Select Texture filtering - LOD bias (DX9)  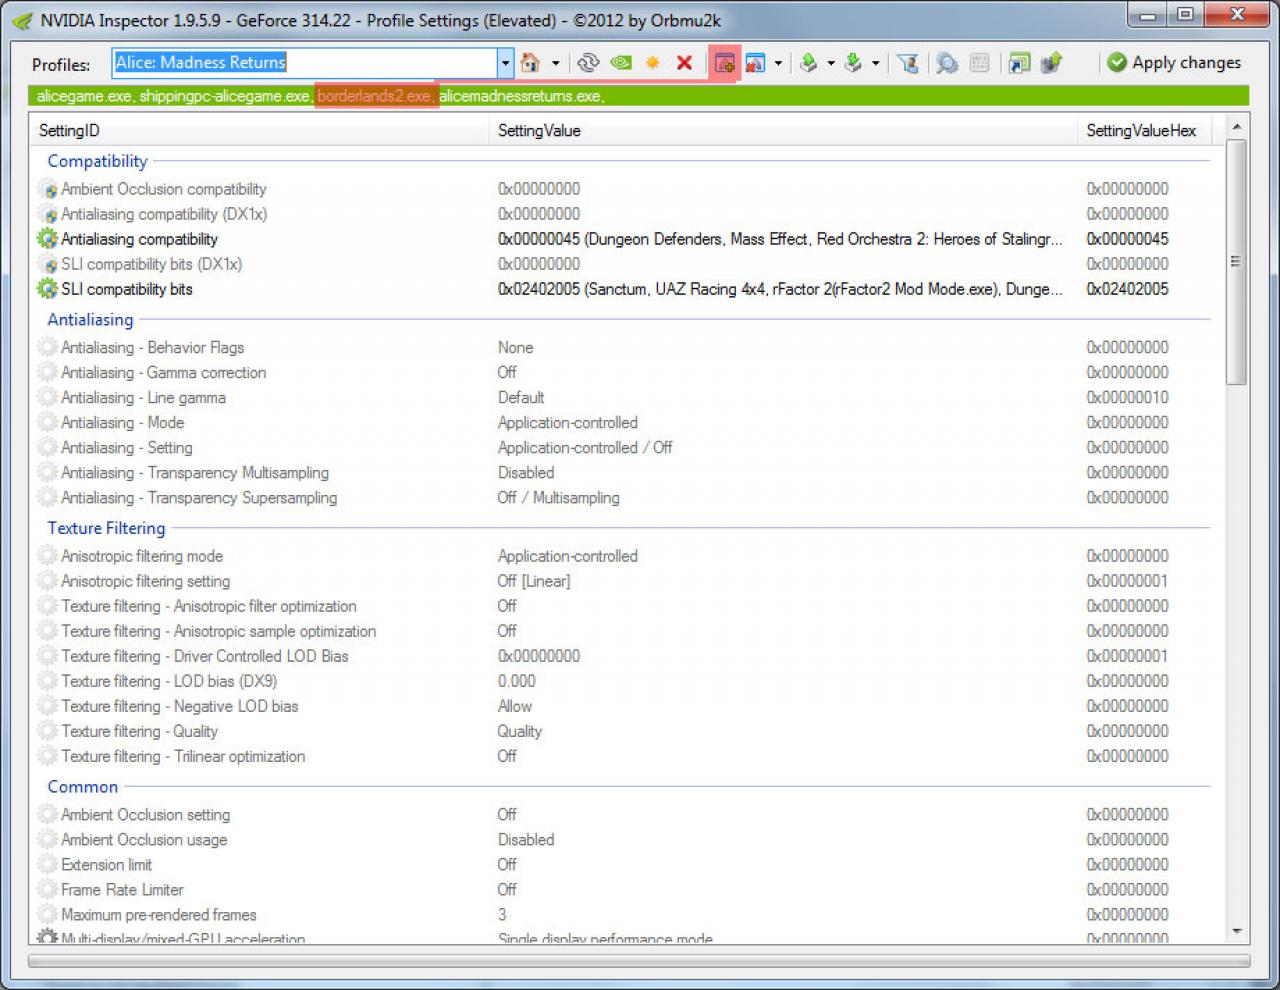pyautogui.click(x=169, y=681)
